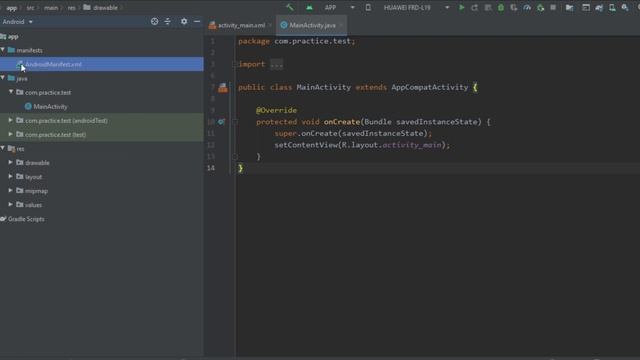Click on 'MainActivity' class name in code
640x360 pixels.
(x=323, y=87)
